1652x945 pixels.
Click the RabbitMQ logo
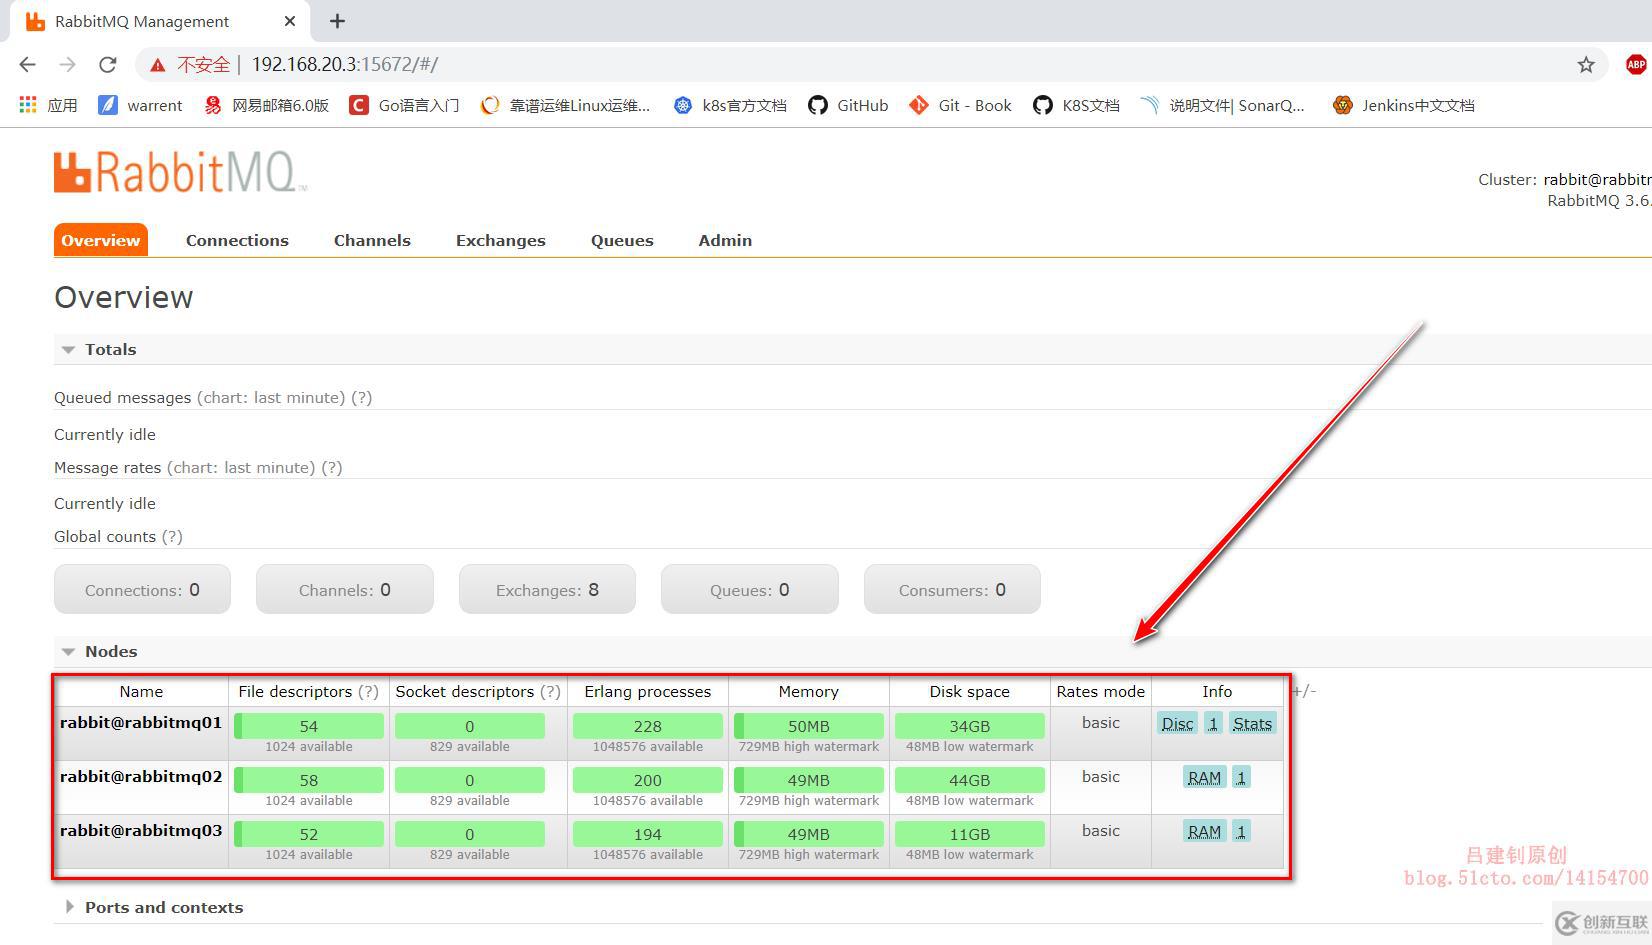coord(180,172)
